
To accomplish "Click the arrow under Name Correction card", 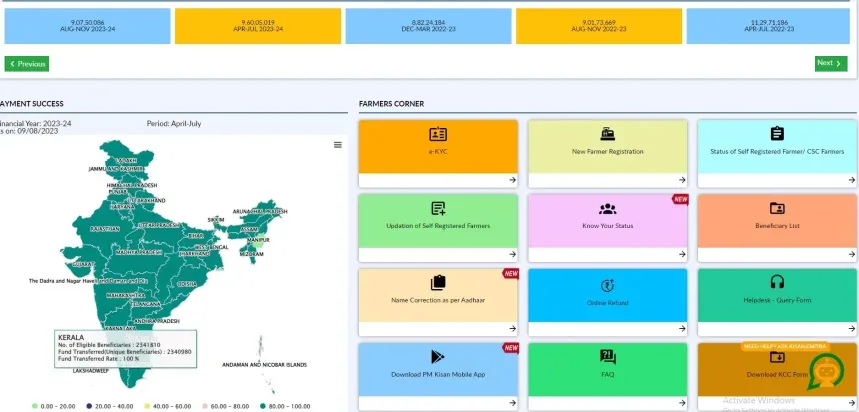I will 512,329.
